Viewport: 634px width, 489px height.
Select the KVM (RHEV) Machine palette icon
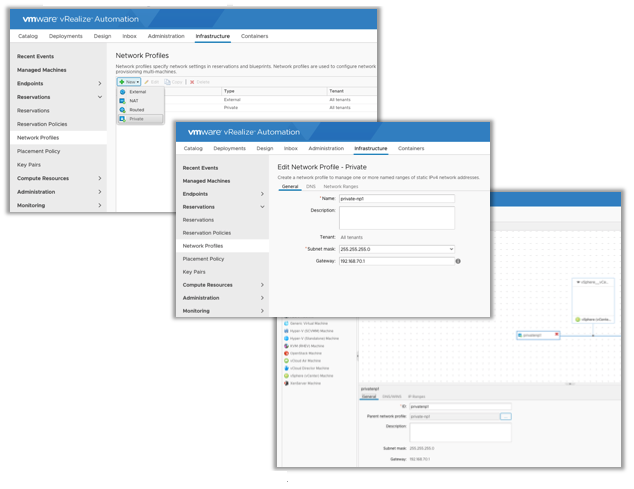tap(286, 346)
